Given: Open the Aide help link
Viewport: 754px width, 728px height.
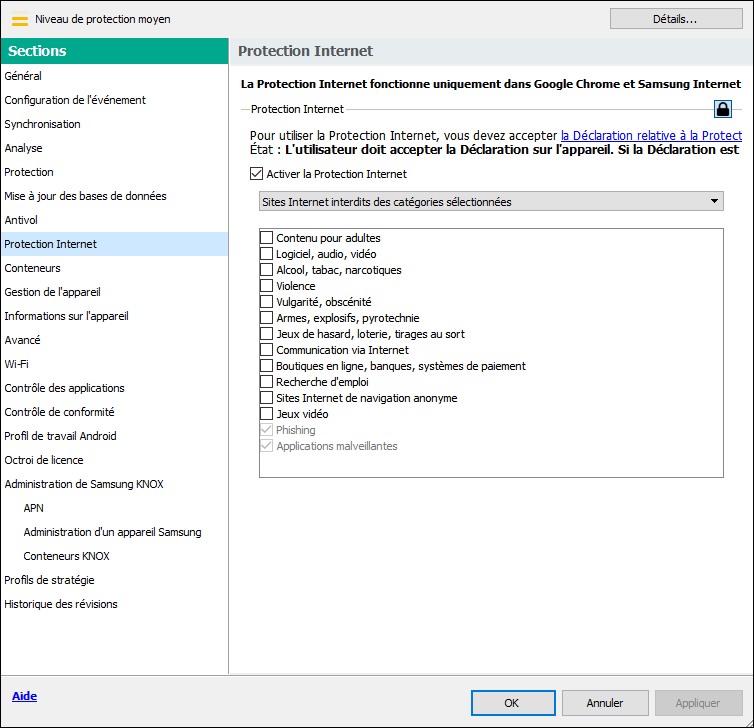Looking at the screenshot, I should coord(24,696).
